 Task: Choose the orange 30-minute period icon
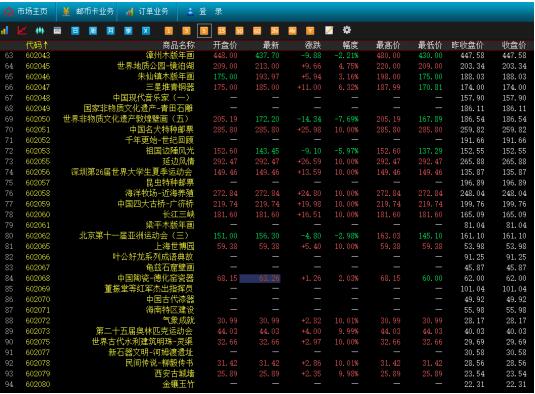tap(240, 31)
